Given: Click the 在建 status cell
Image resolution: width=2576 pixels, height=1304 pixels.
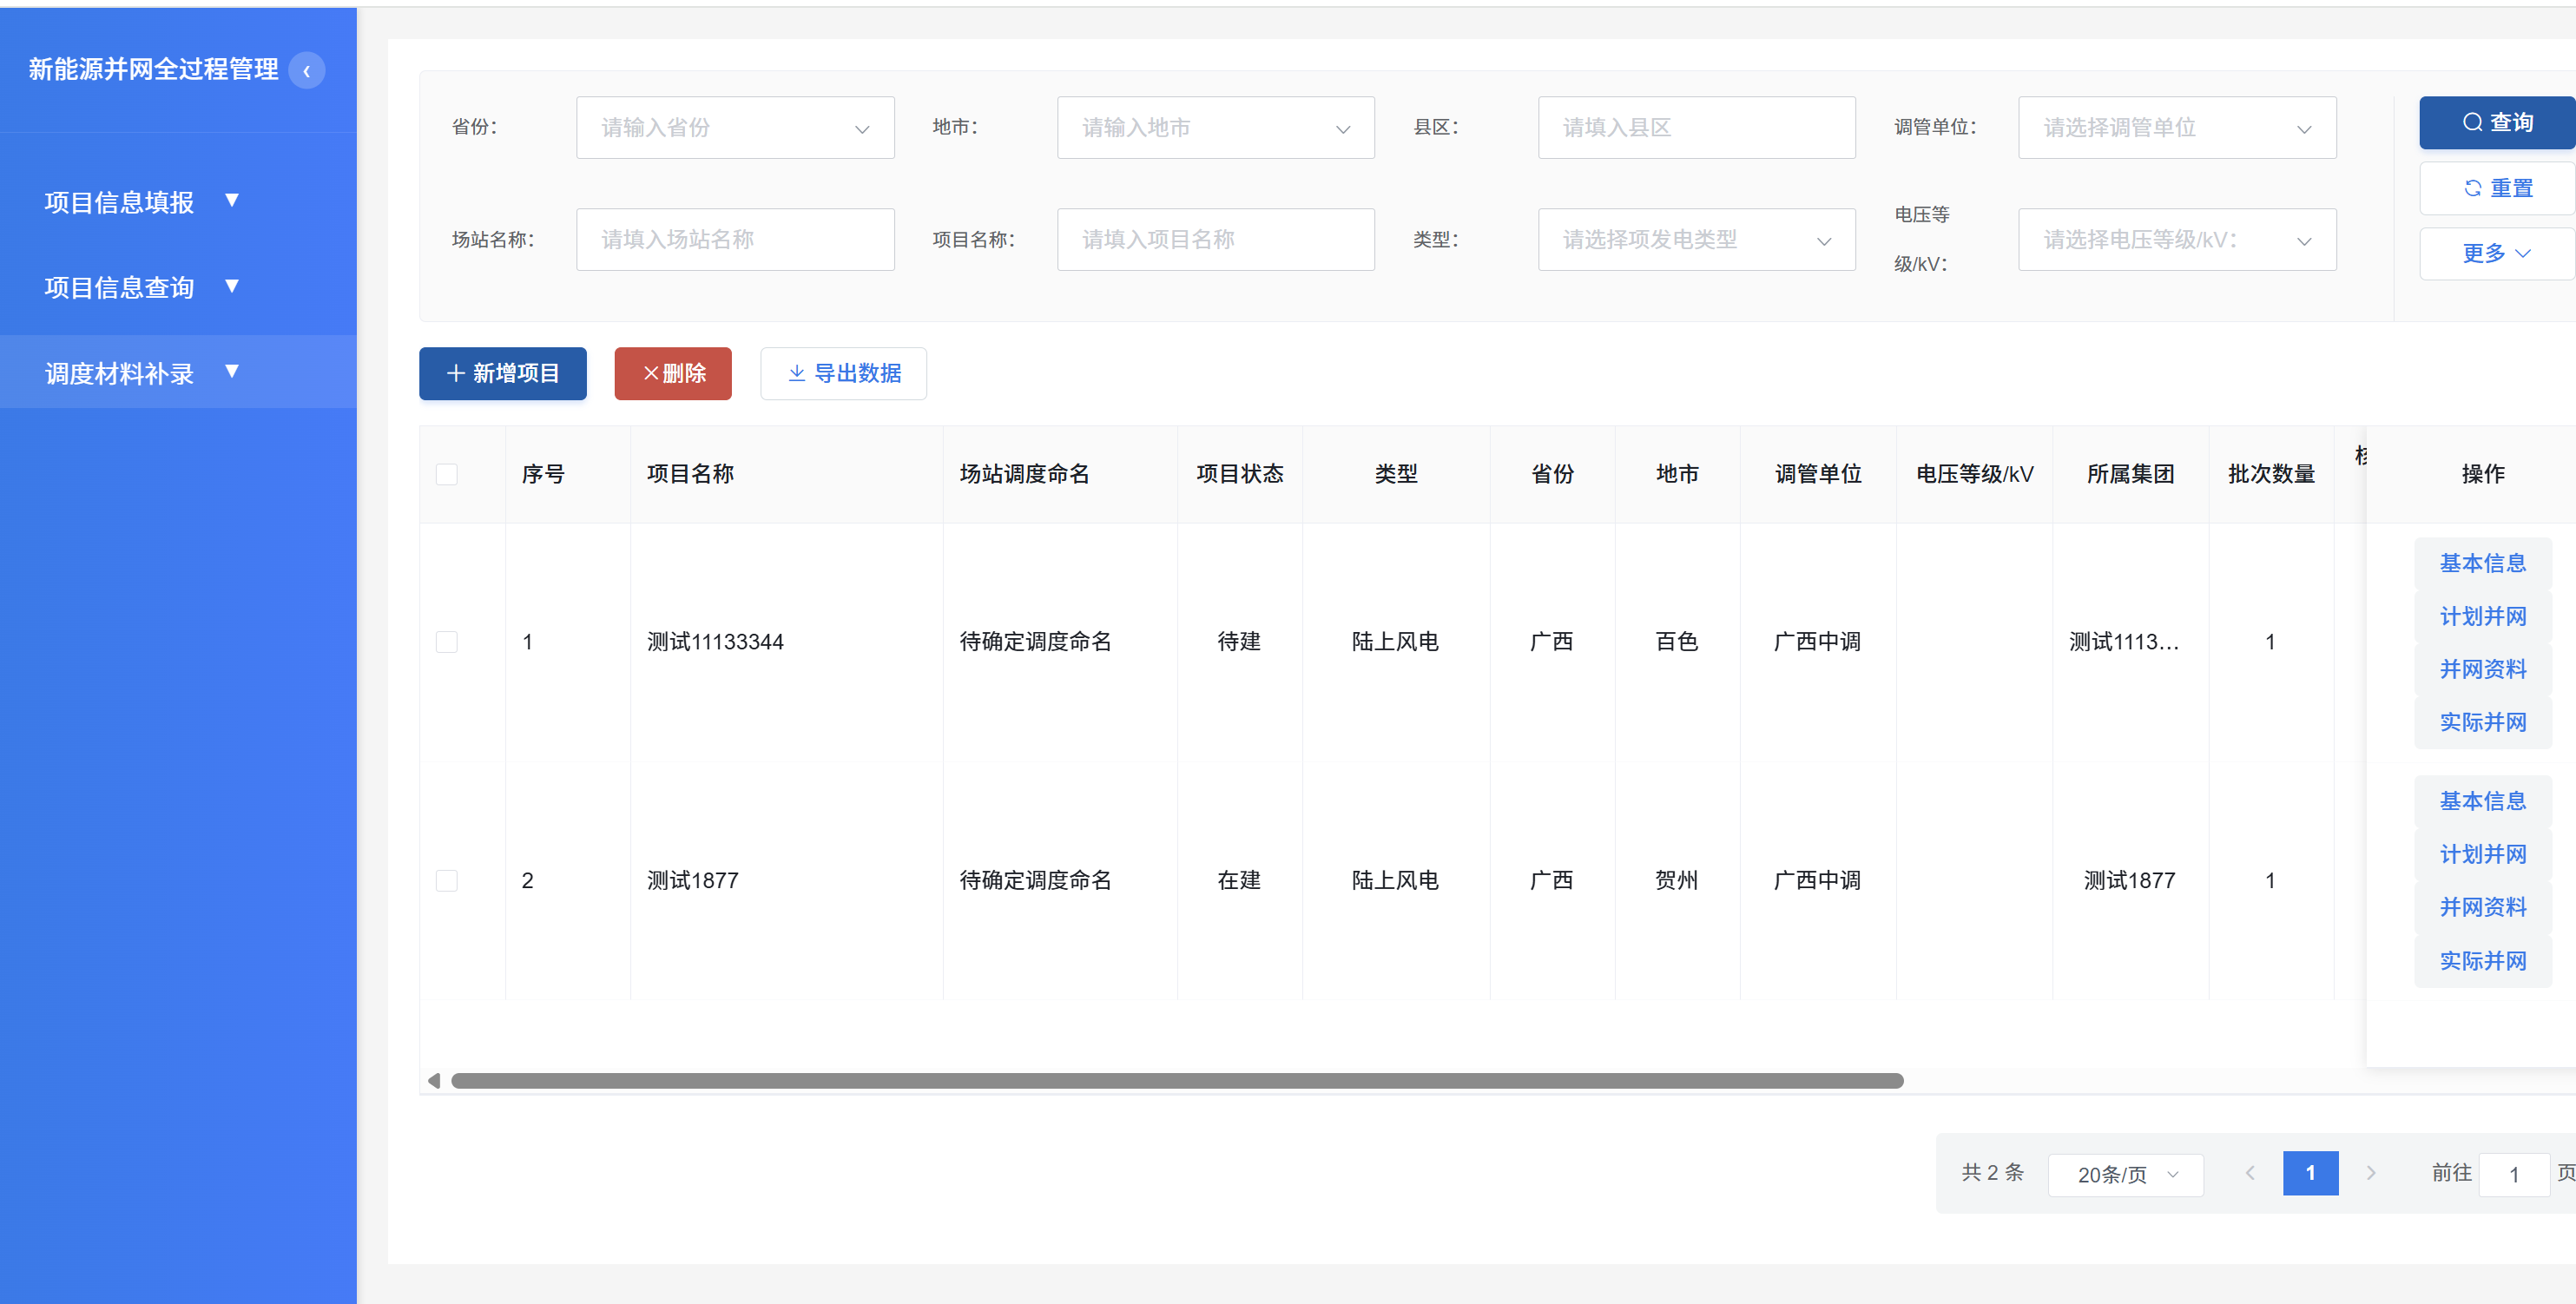Looking at the screenshot, I should click(1239, 881).
